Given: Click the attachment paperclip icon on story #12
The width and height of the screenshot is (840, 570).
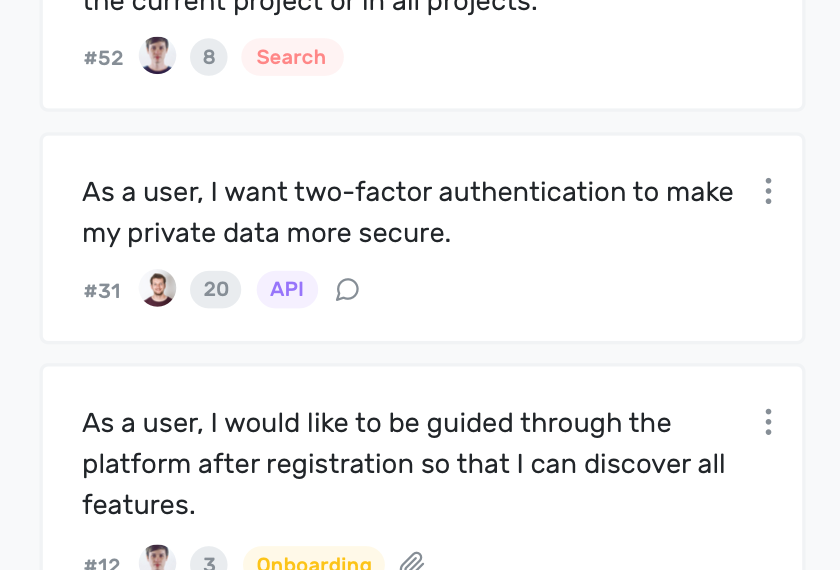Looking at the screenshot, I should coord(412,562).
